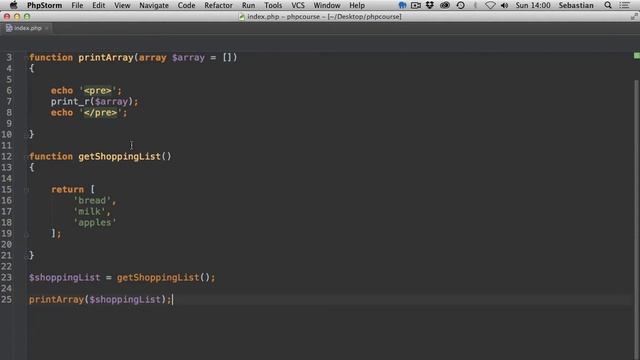Viewport: 640px width, 360px height.
Task: Click the green inspection status indicator
Action: tap(637, 56)
